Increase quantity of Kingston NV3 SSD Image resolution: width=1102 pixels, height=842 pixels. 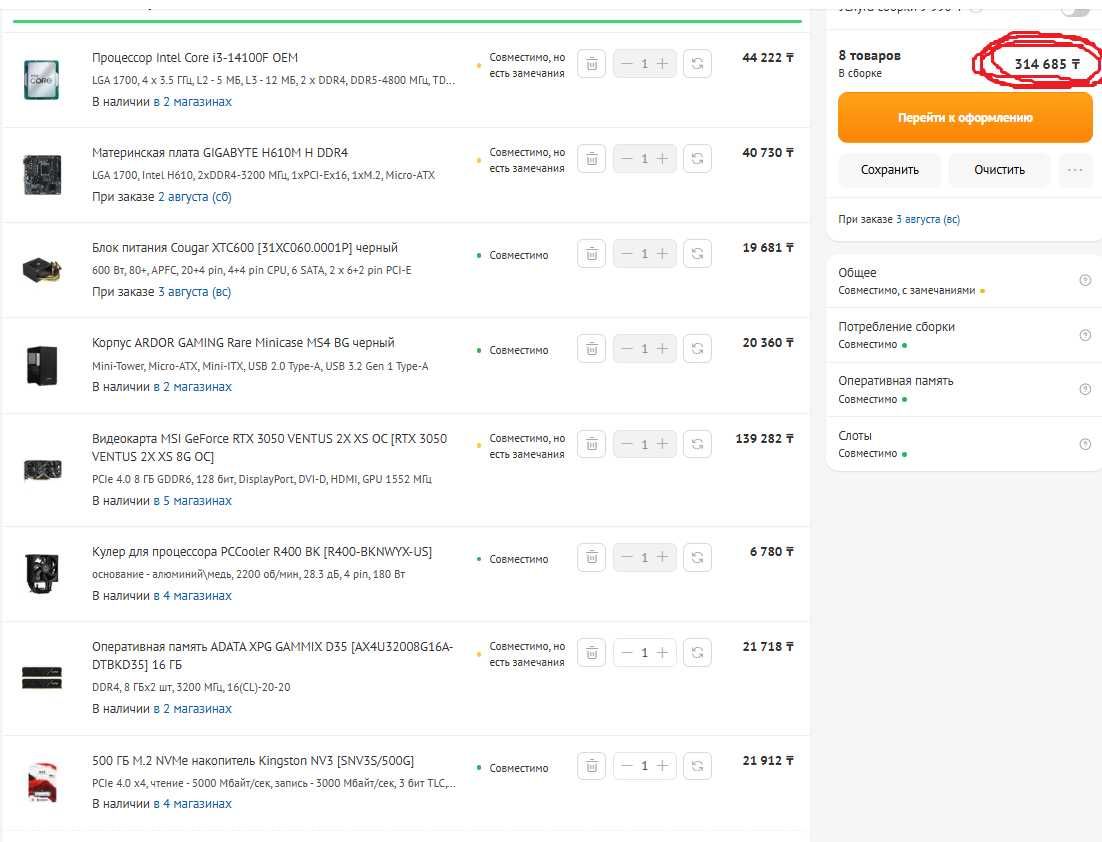coord(662,766)
